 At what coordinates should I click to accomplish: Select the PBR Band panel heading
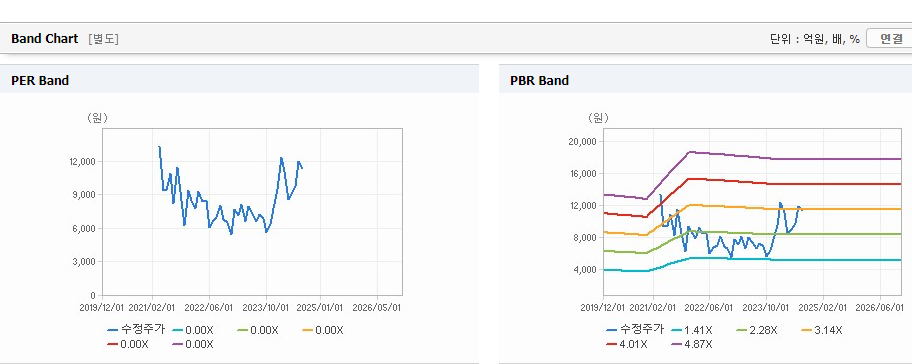[539, 81]
